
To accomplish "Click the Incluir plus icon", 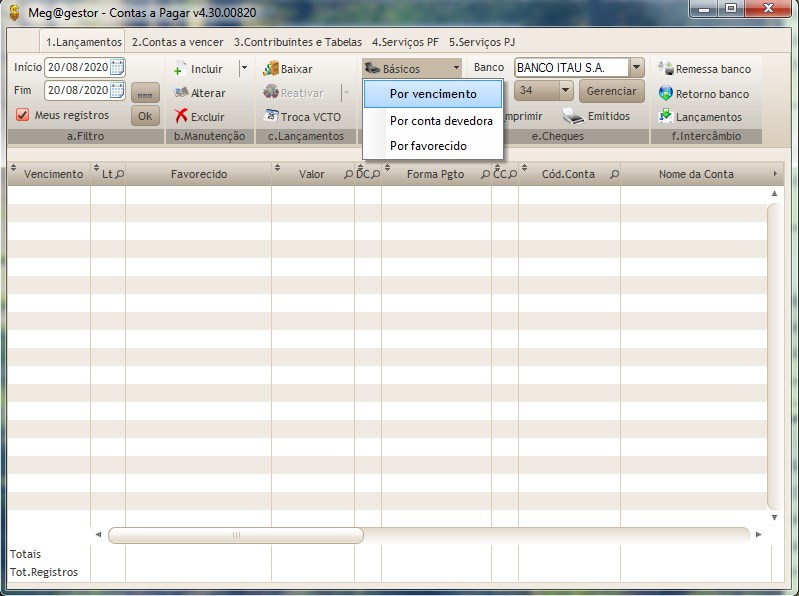I will (x=180, y=69).
